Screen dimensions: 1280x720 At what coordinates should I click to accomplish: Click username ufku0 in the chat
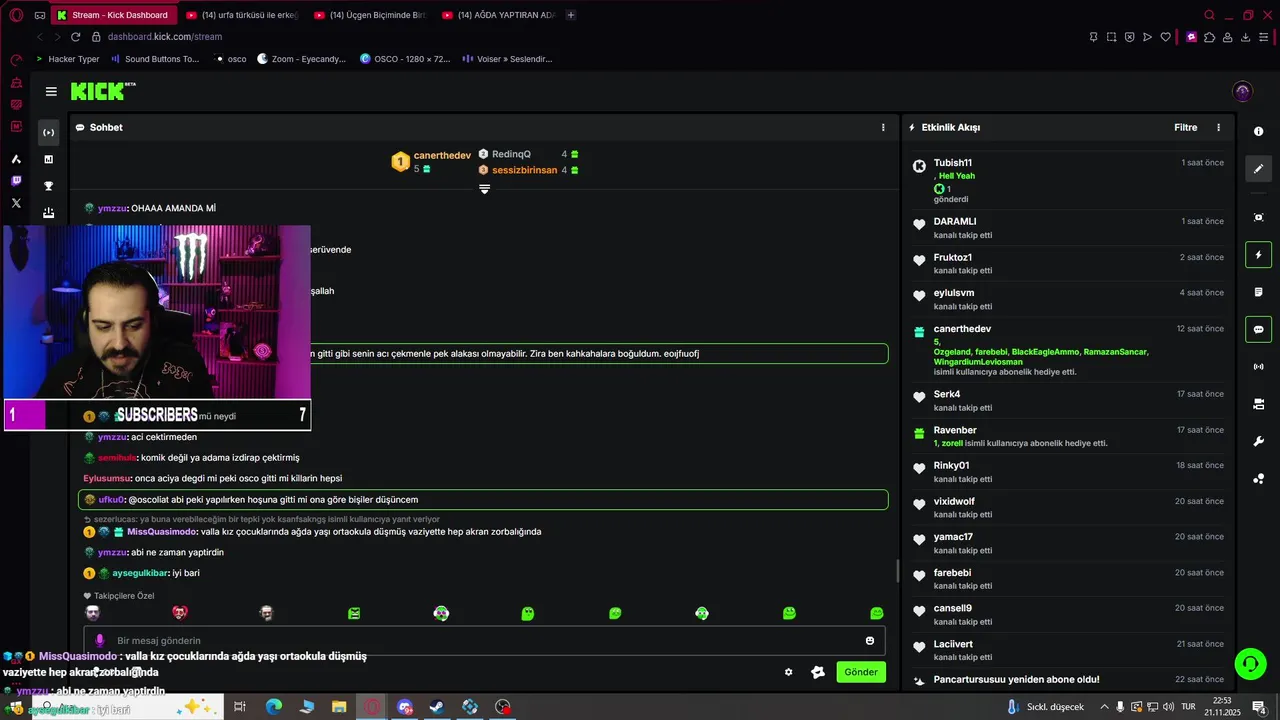click(x=111, y=500)
